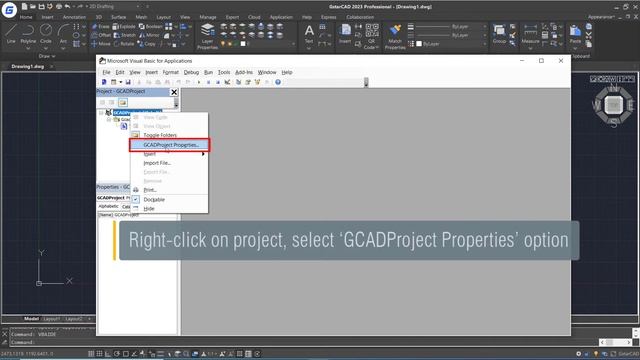Click the Stretch tool
Screen dimensions: 640x360
click(x=124, y=35)
